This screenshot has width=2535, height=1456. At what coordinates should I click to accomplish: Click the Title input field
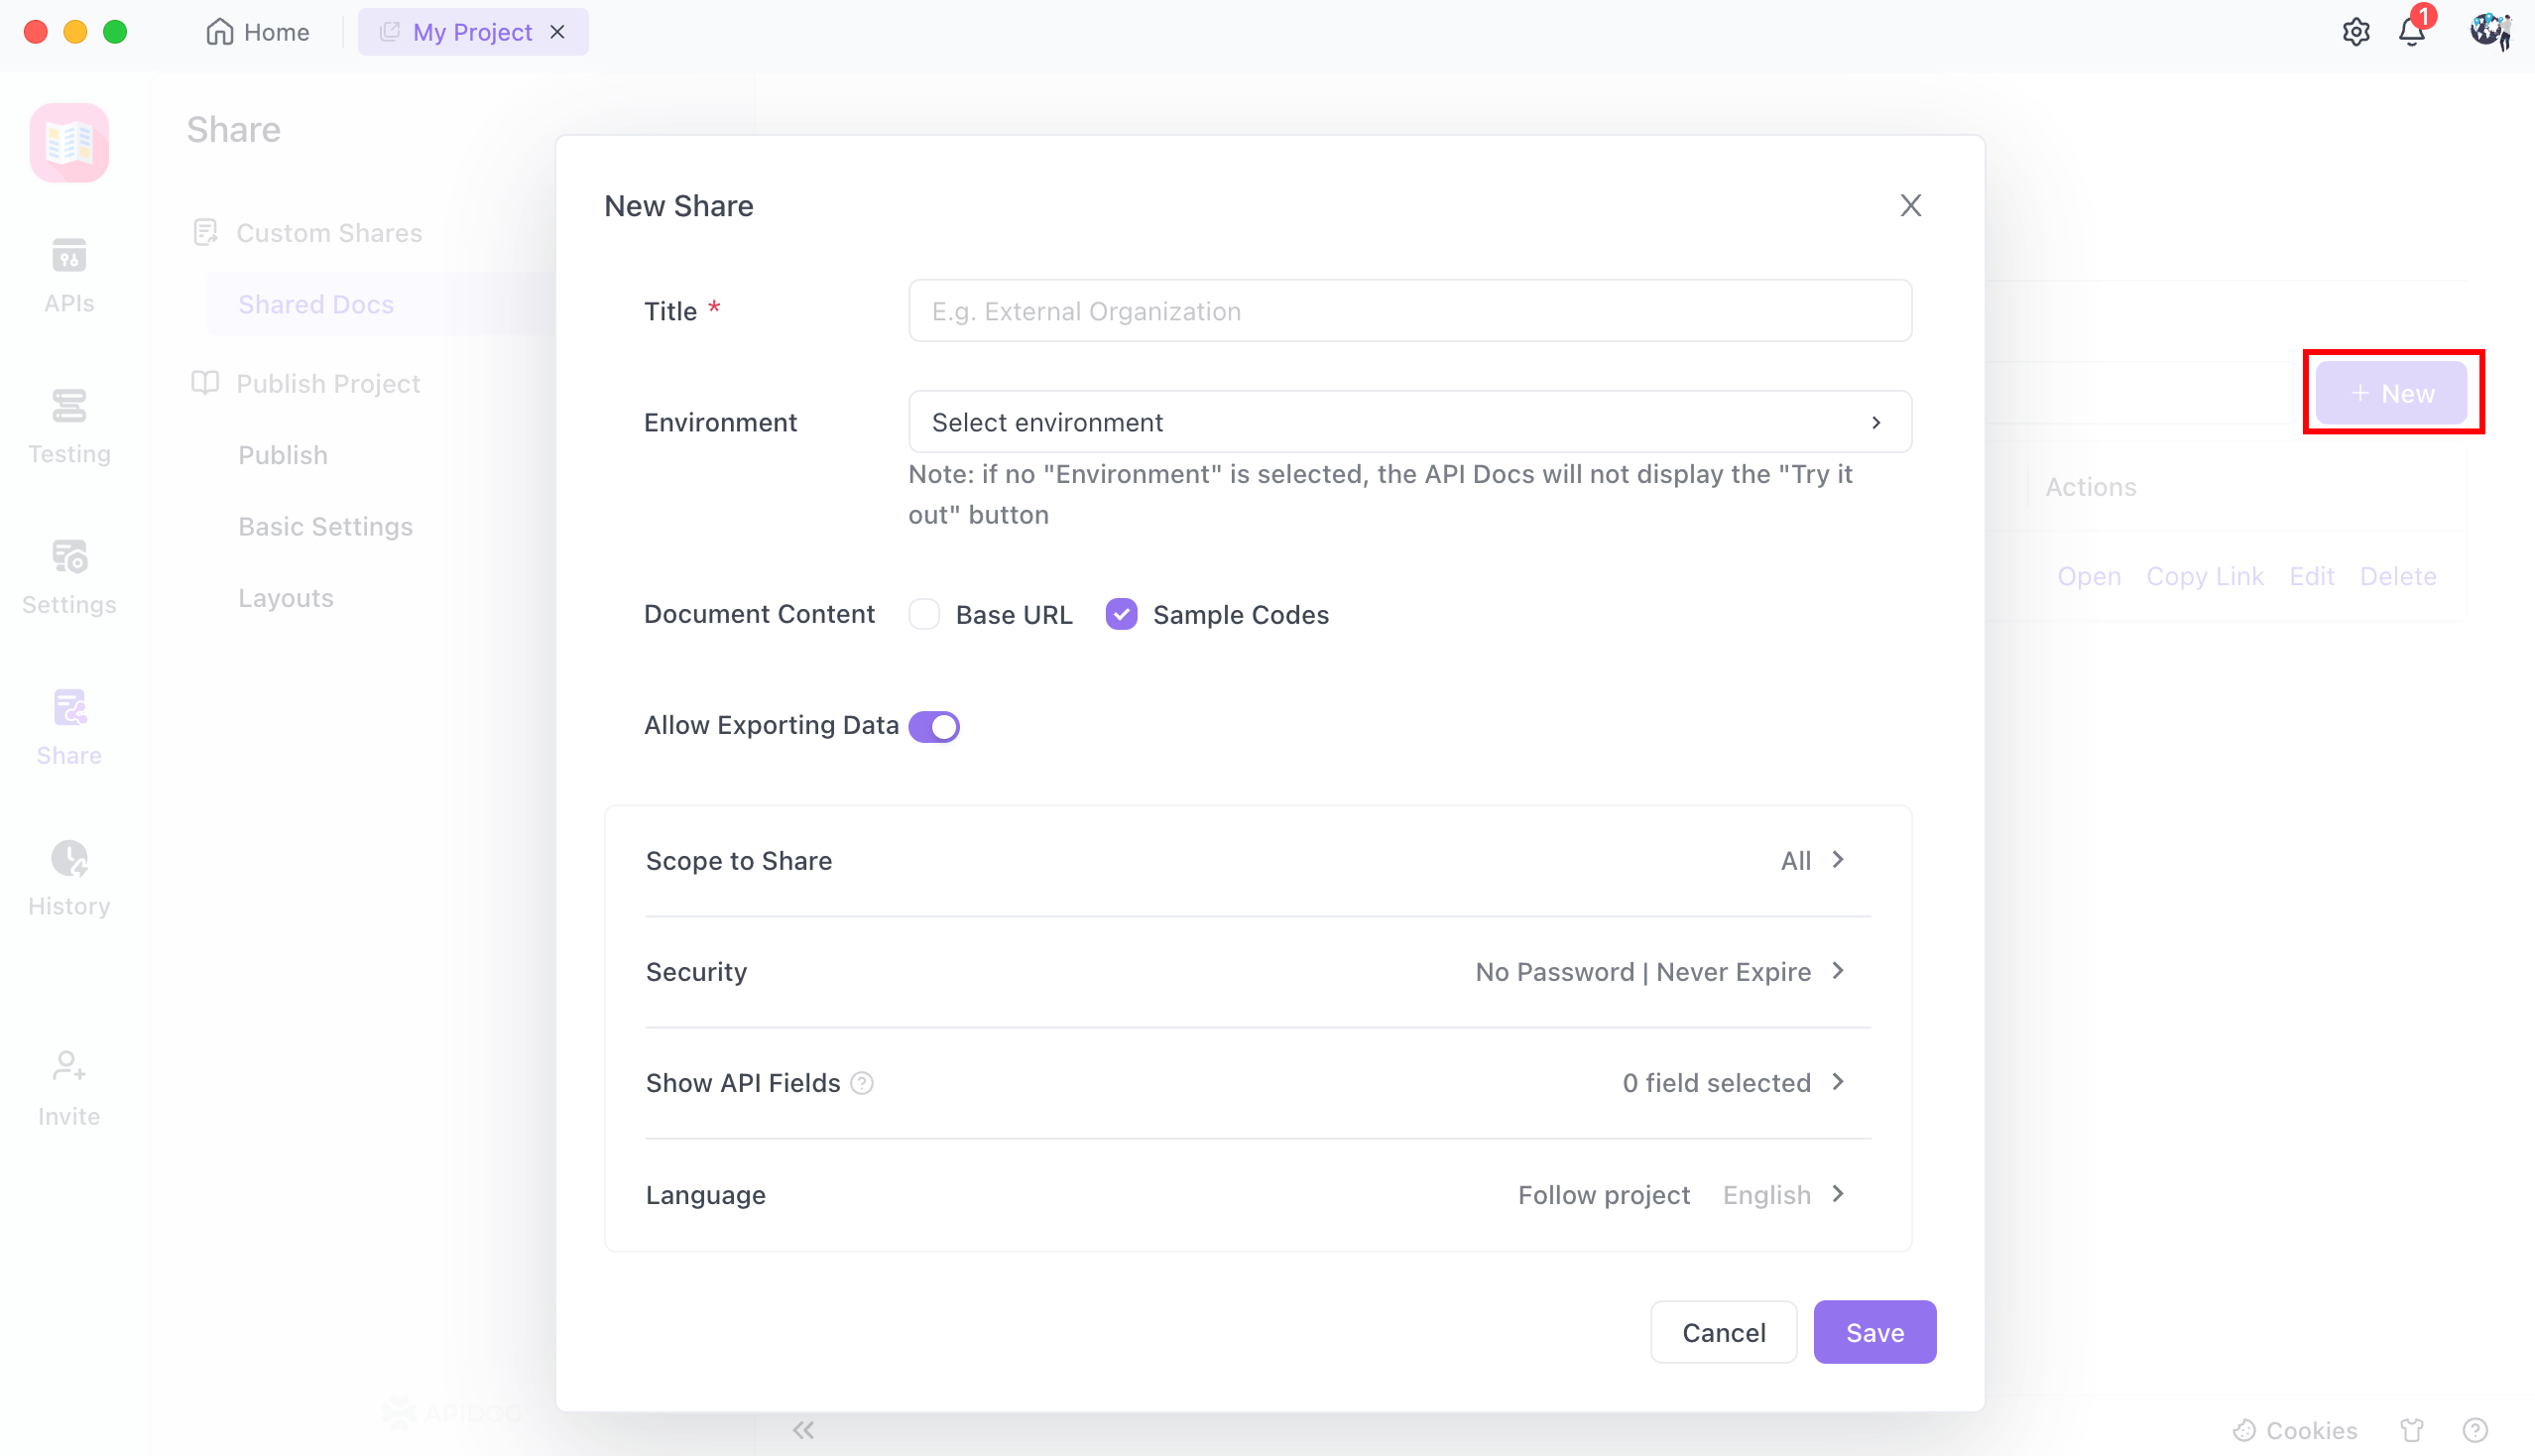[x=1409, y=311]
